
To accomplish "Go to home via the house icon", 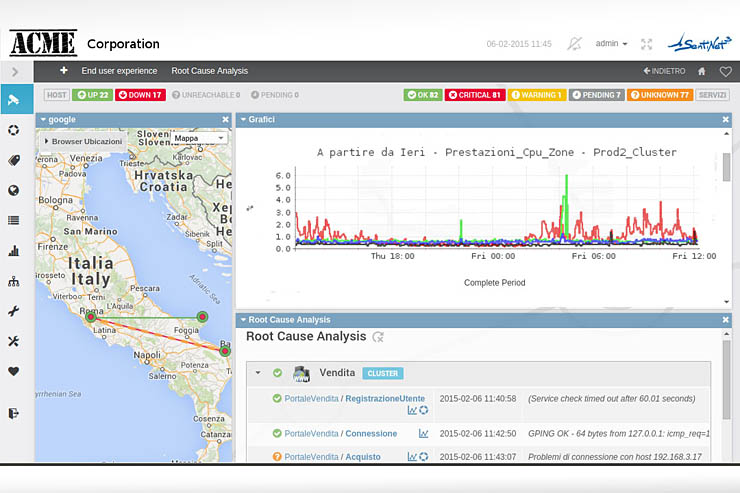I will pyautogui.click(x=702, y=71).
